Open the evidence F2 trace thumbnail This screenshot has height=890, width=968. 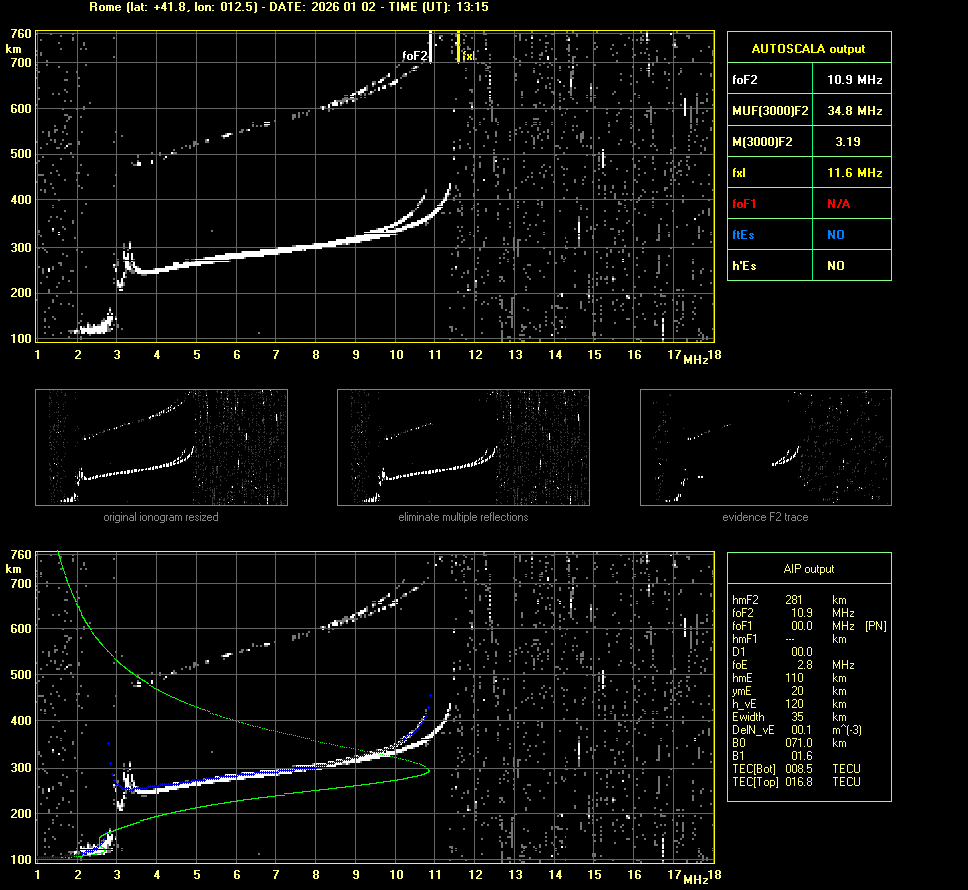(765, 447)
